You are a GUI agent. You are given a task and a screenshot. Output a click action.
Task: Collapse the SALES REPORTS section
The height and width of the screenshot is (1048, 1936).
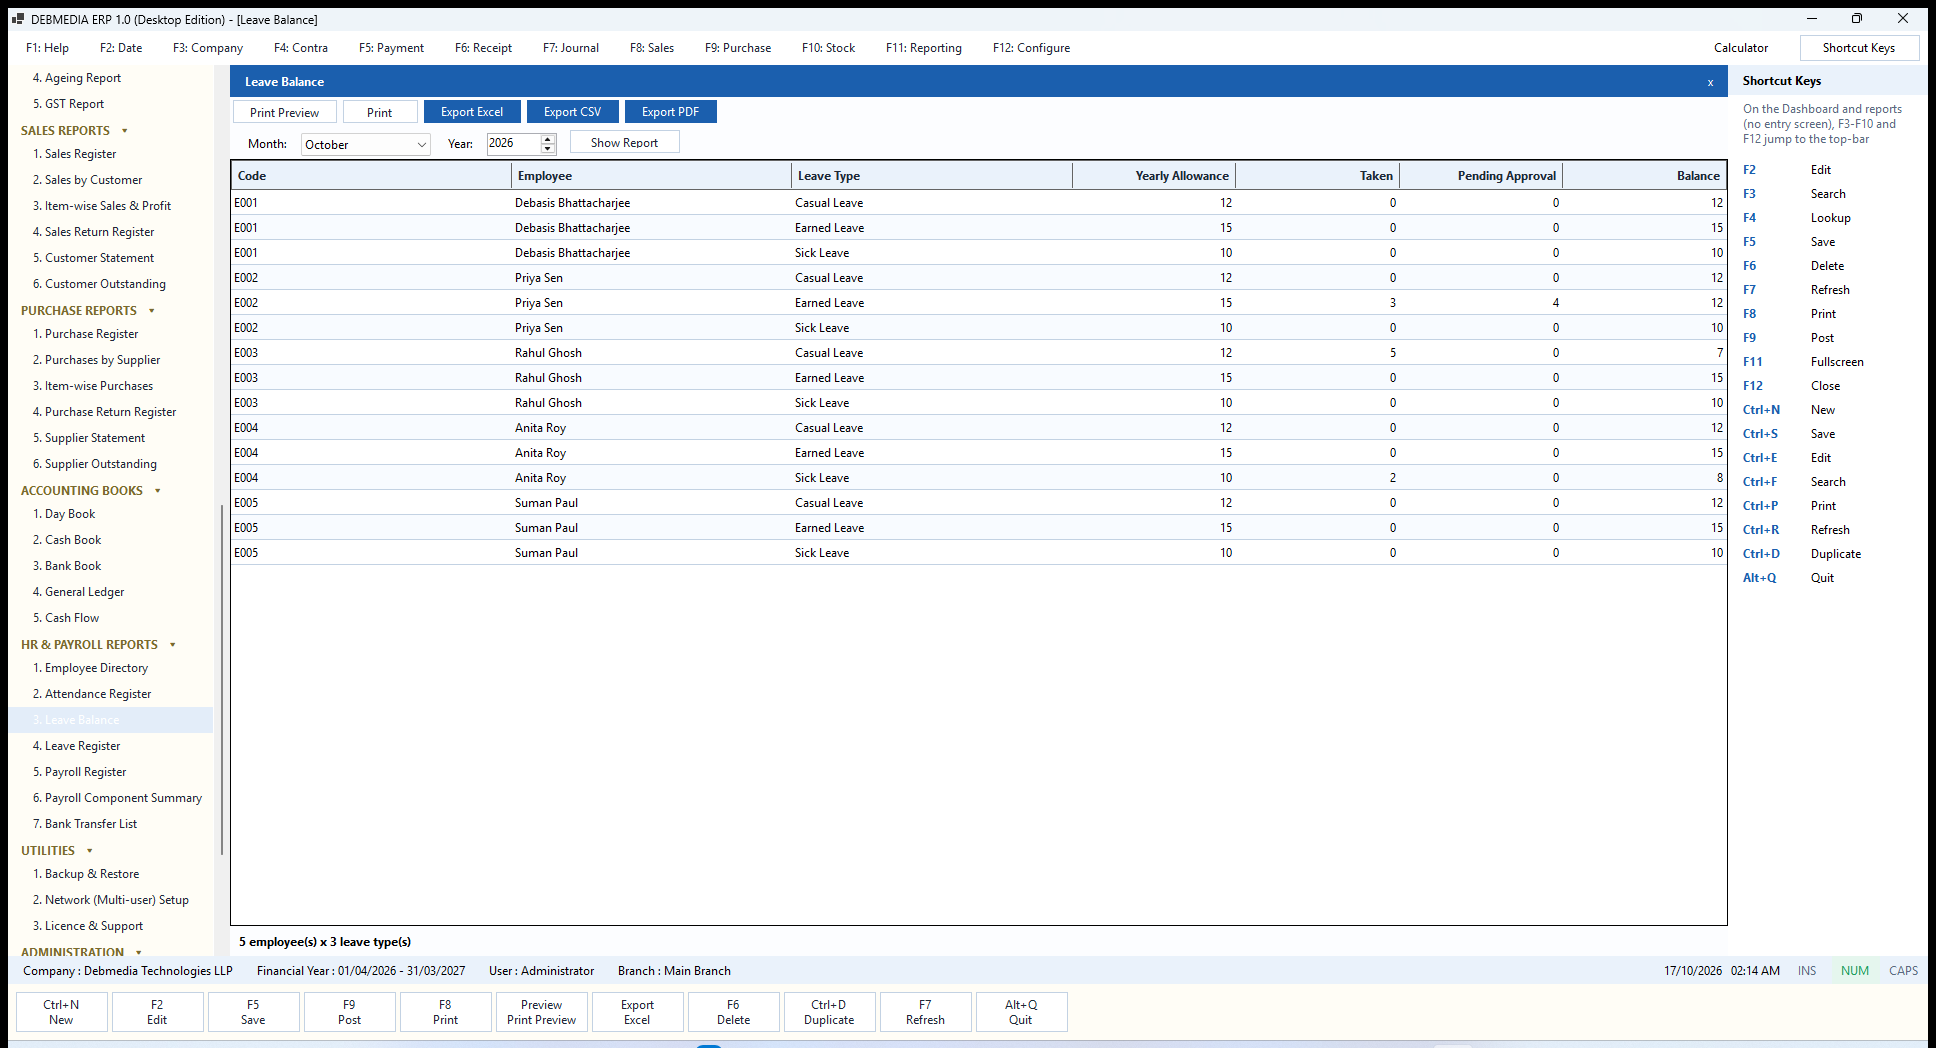click(125, 131)
